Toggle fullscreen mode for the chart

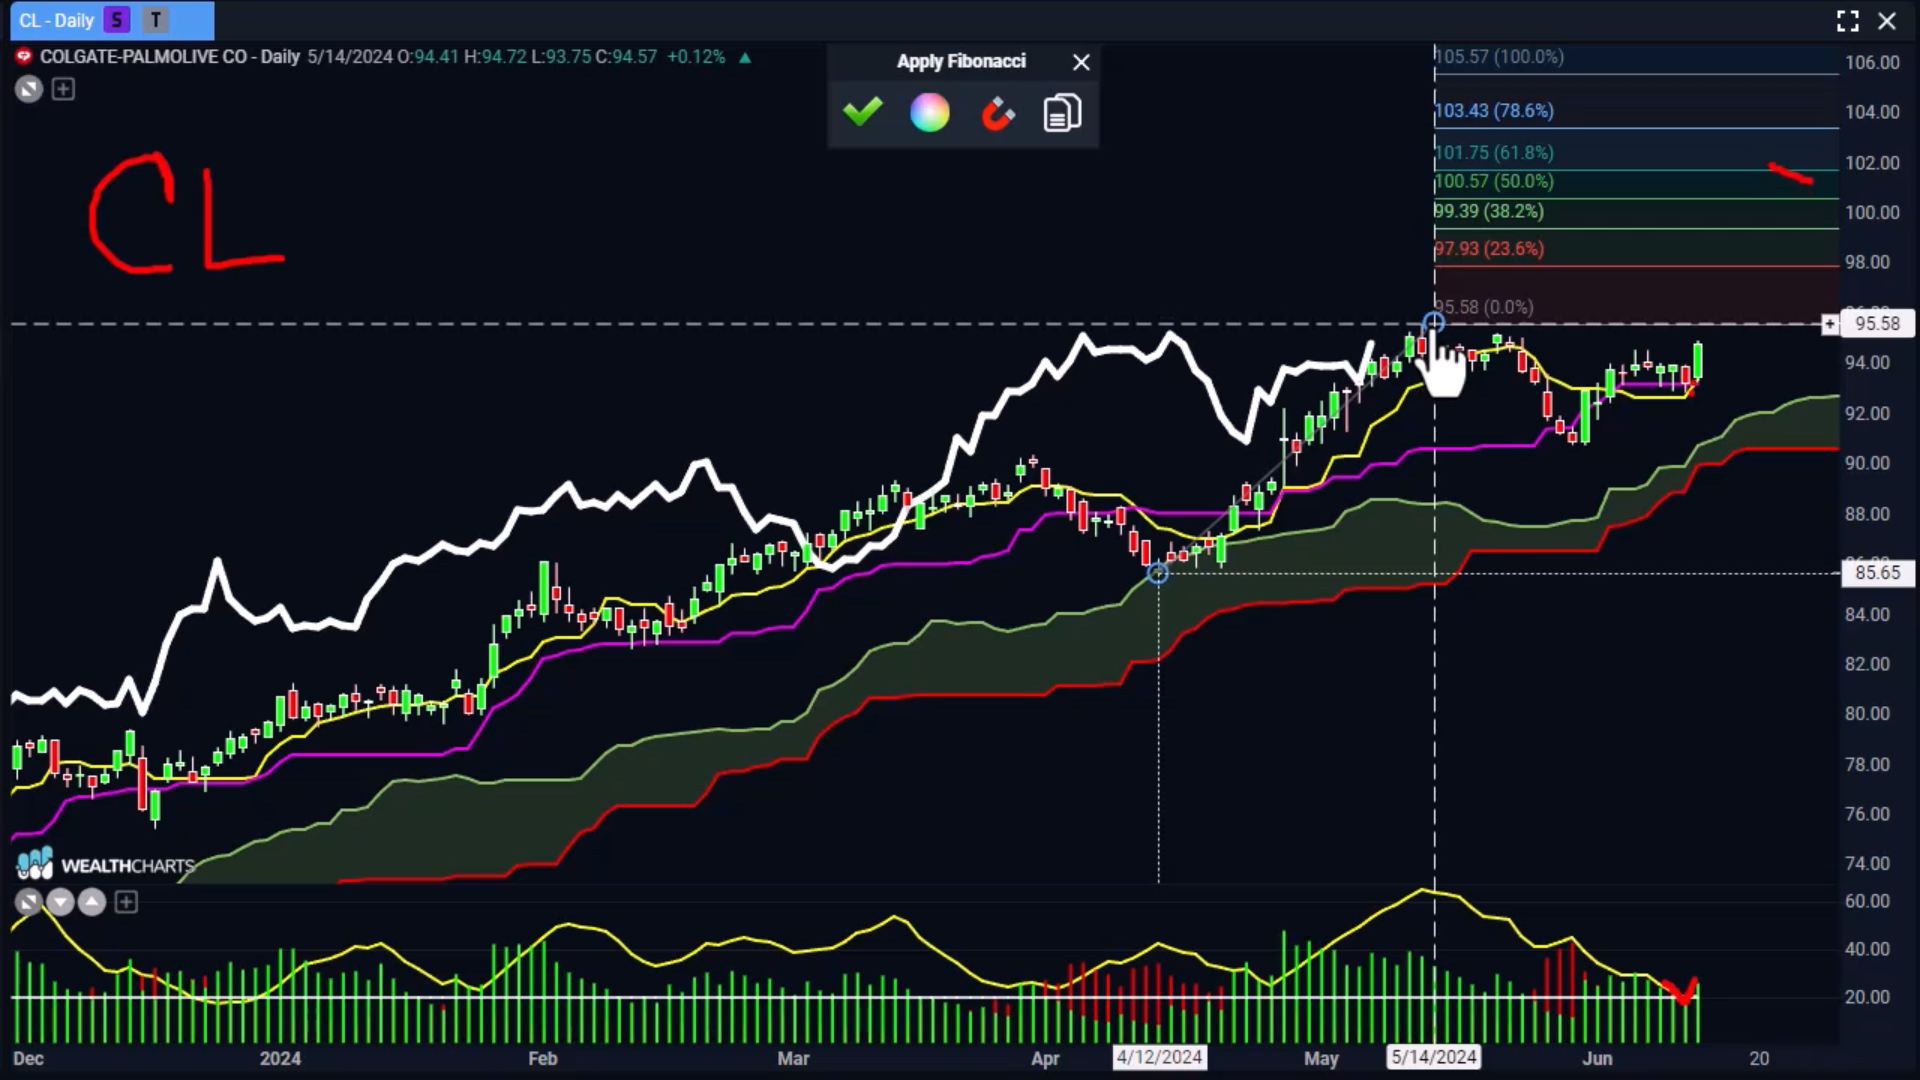1847,21
